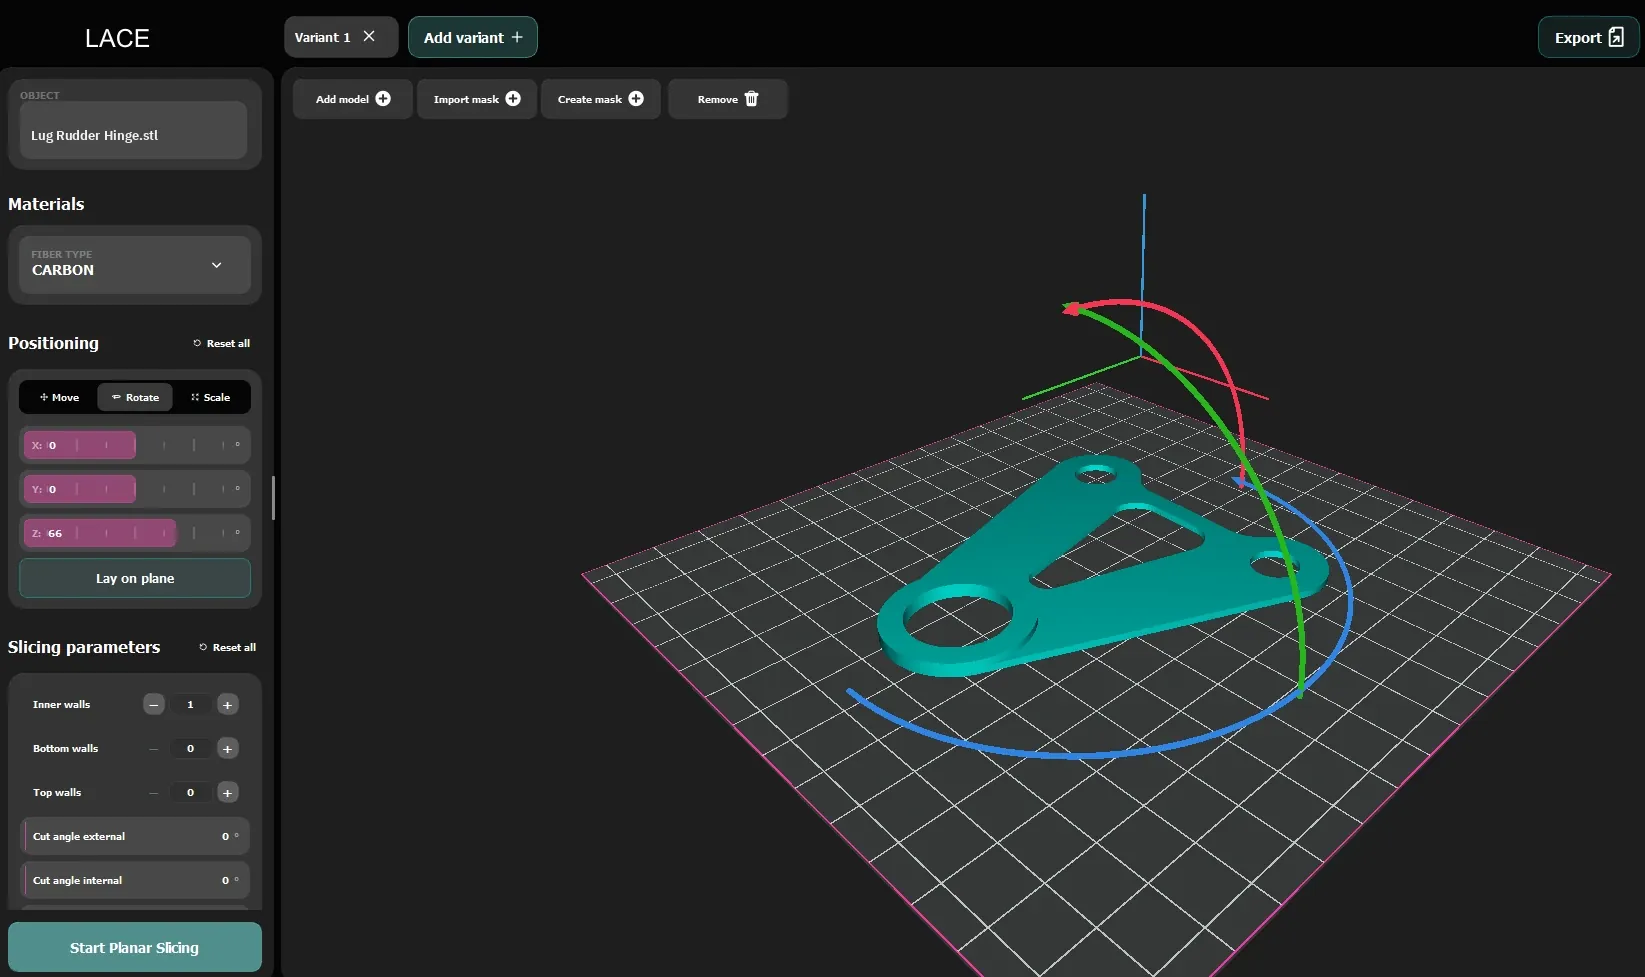The height and width of the screenshot is (977, 1645).
Task: Create a mask
Action: [600, 99]
